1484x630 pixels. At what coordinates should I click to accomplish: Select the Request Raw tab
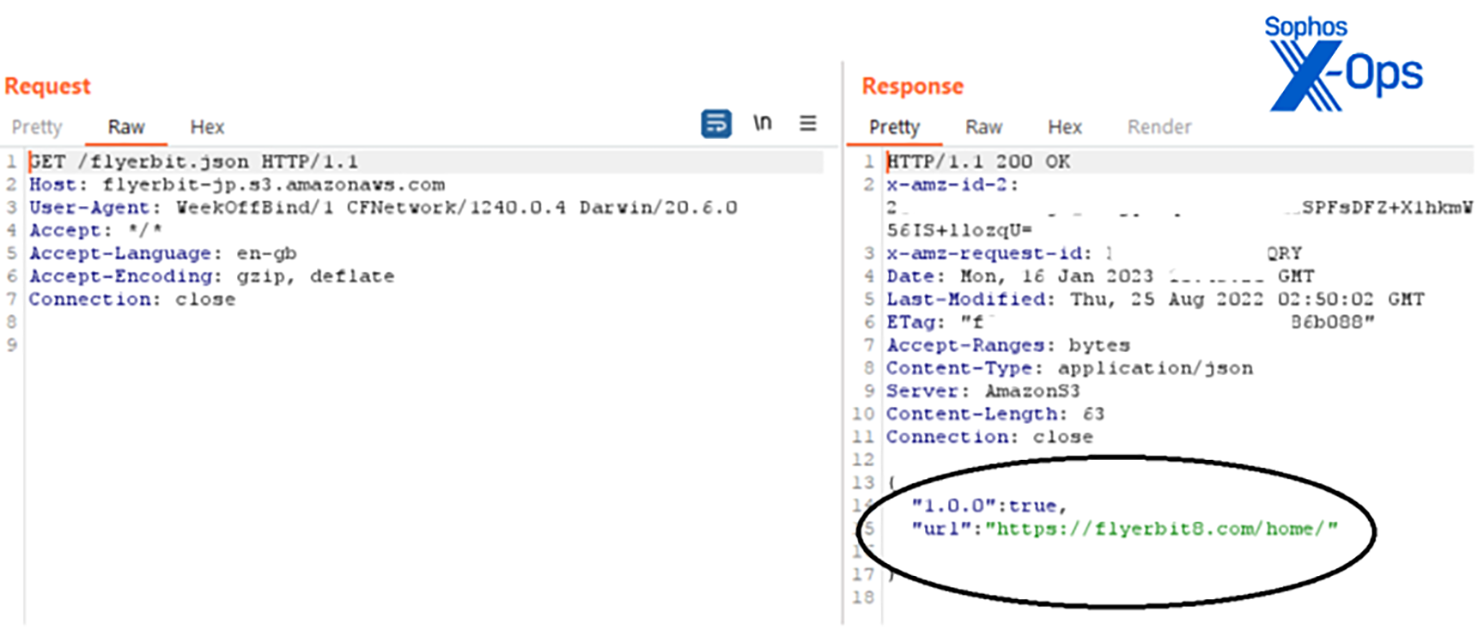coord(126,127)
